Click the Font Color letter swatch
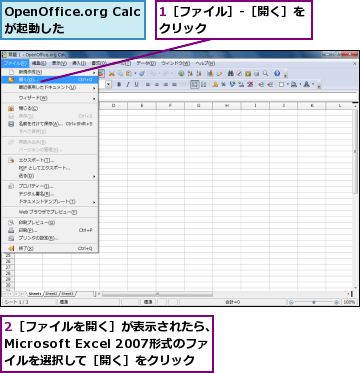 (x=307, y=85)
